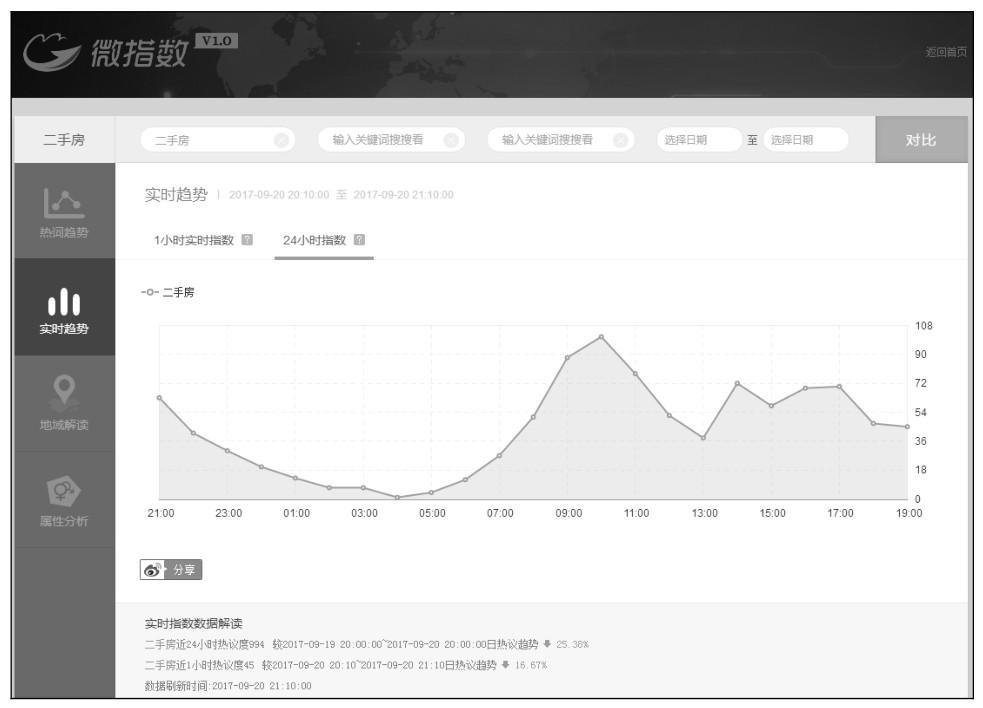Click the chart data point at 13:00
Image resolution: width=983 pixels, height=708 pixels.
703,438
